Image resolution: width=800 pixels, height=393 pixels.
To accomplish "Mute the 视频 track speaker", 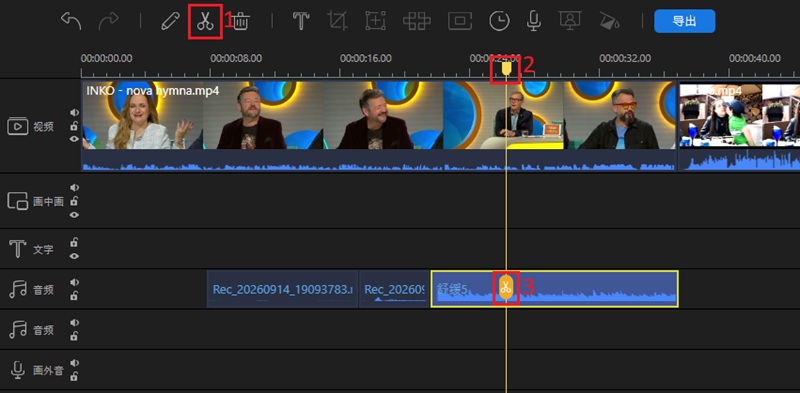I will (74, 112).
